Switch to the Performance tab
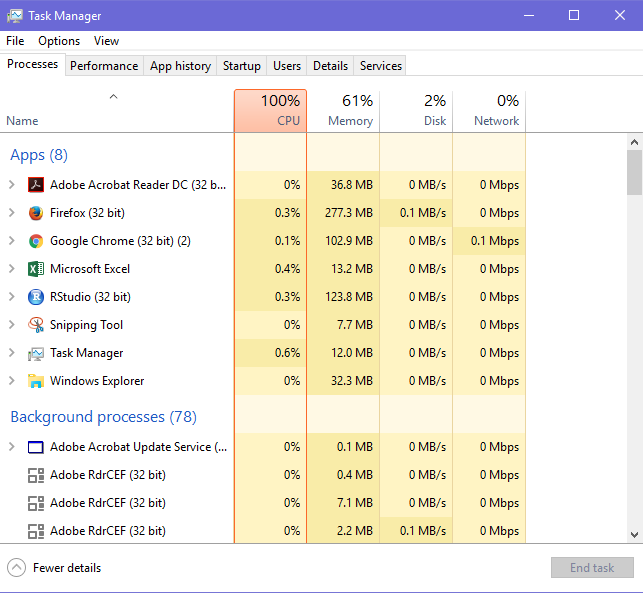 pos(104,66)
